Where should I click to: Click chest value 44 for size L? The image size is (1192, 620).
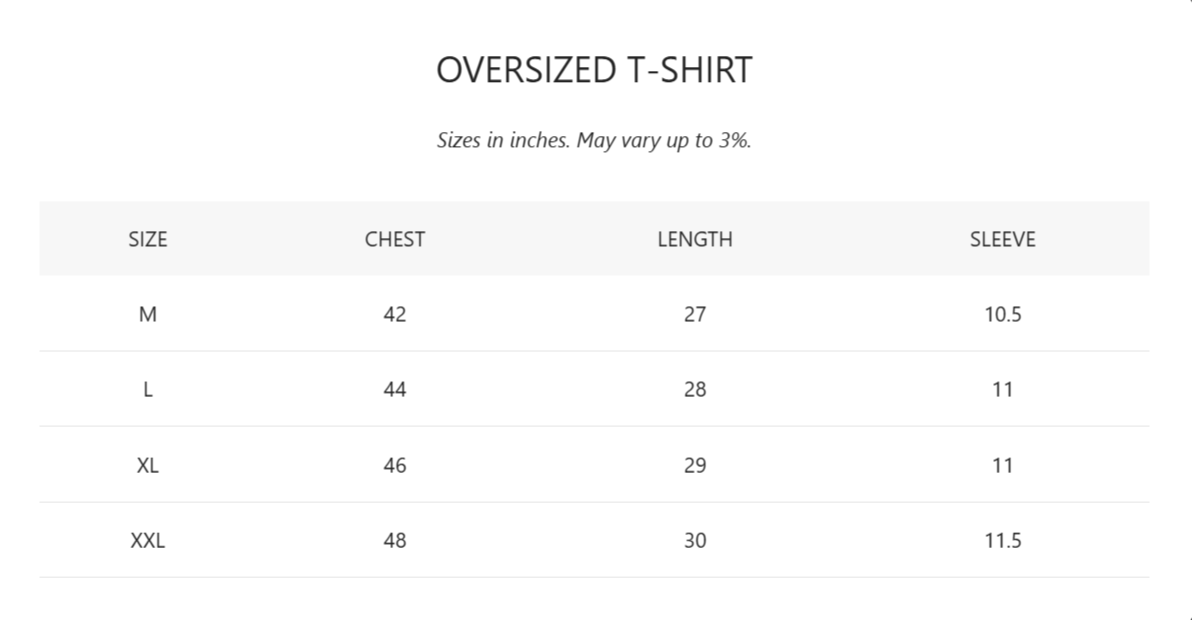(395, 390)
